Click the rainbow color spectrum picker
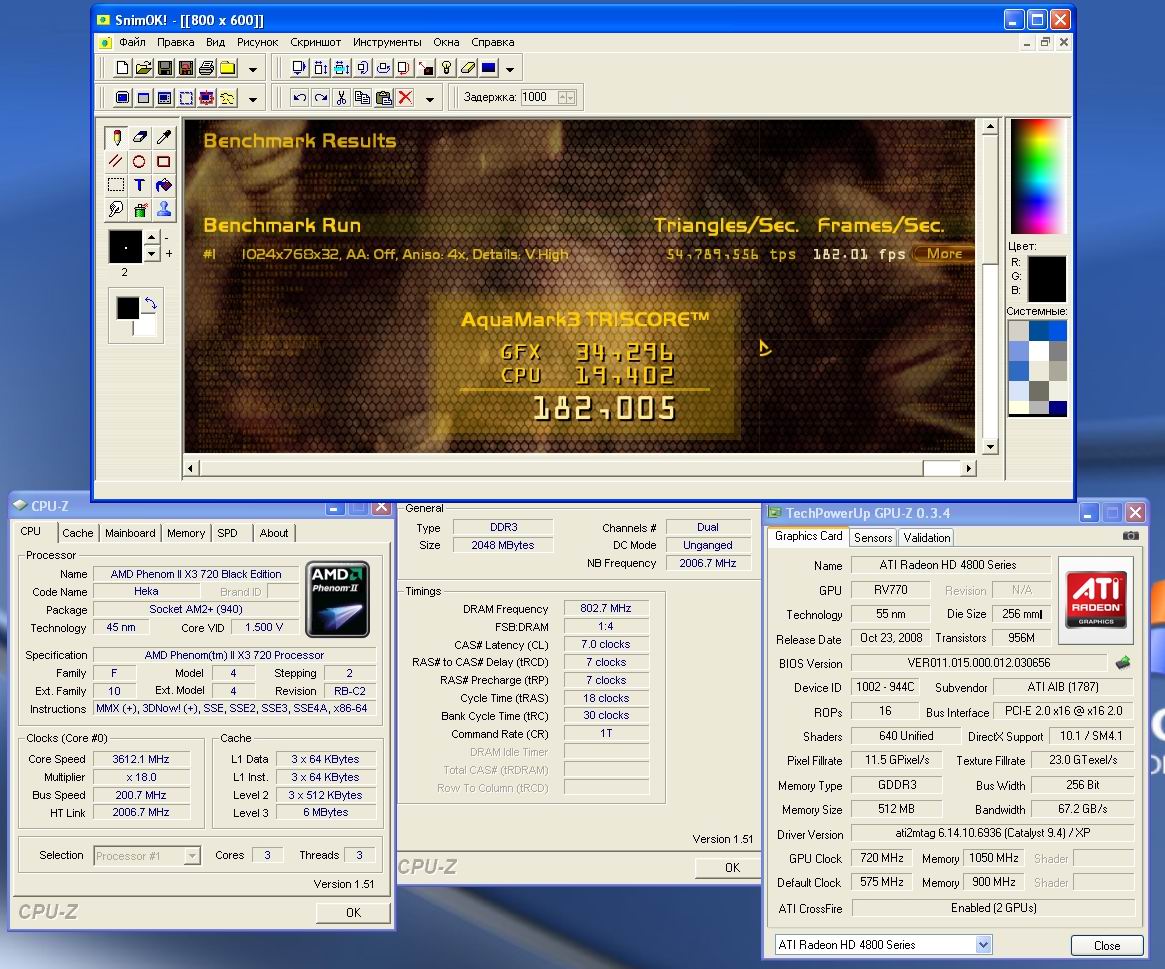Screen dimensions: 1165x969 (1038, 177)
